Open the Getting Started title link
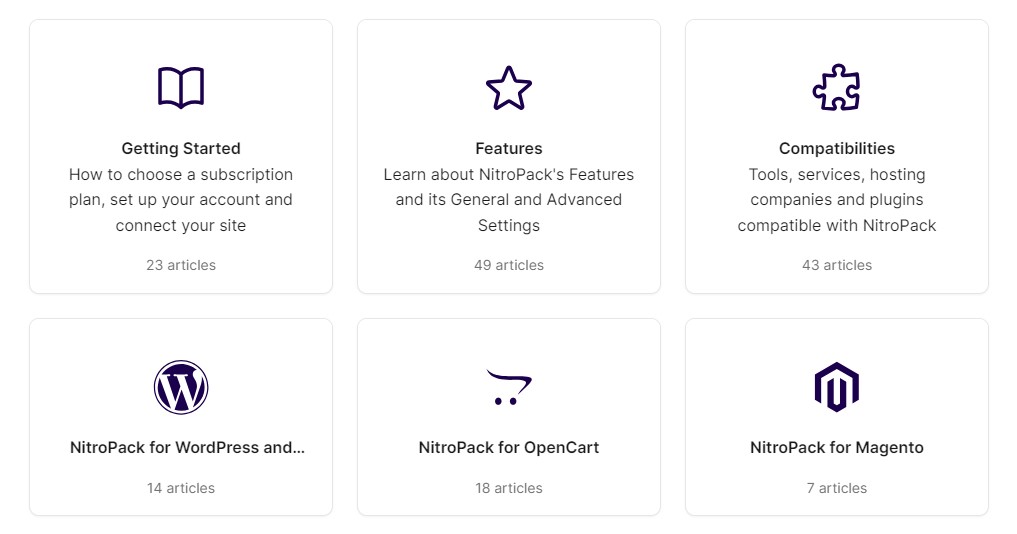This screenshot has height=534, width=1017. pyautogui.click(x=181, y=148)
